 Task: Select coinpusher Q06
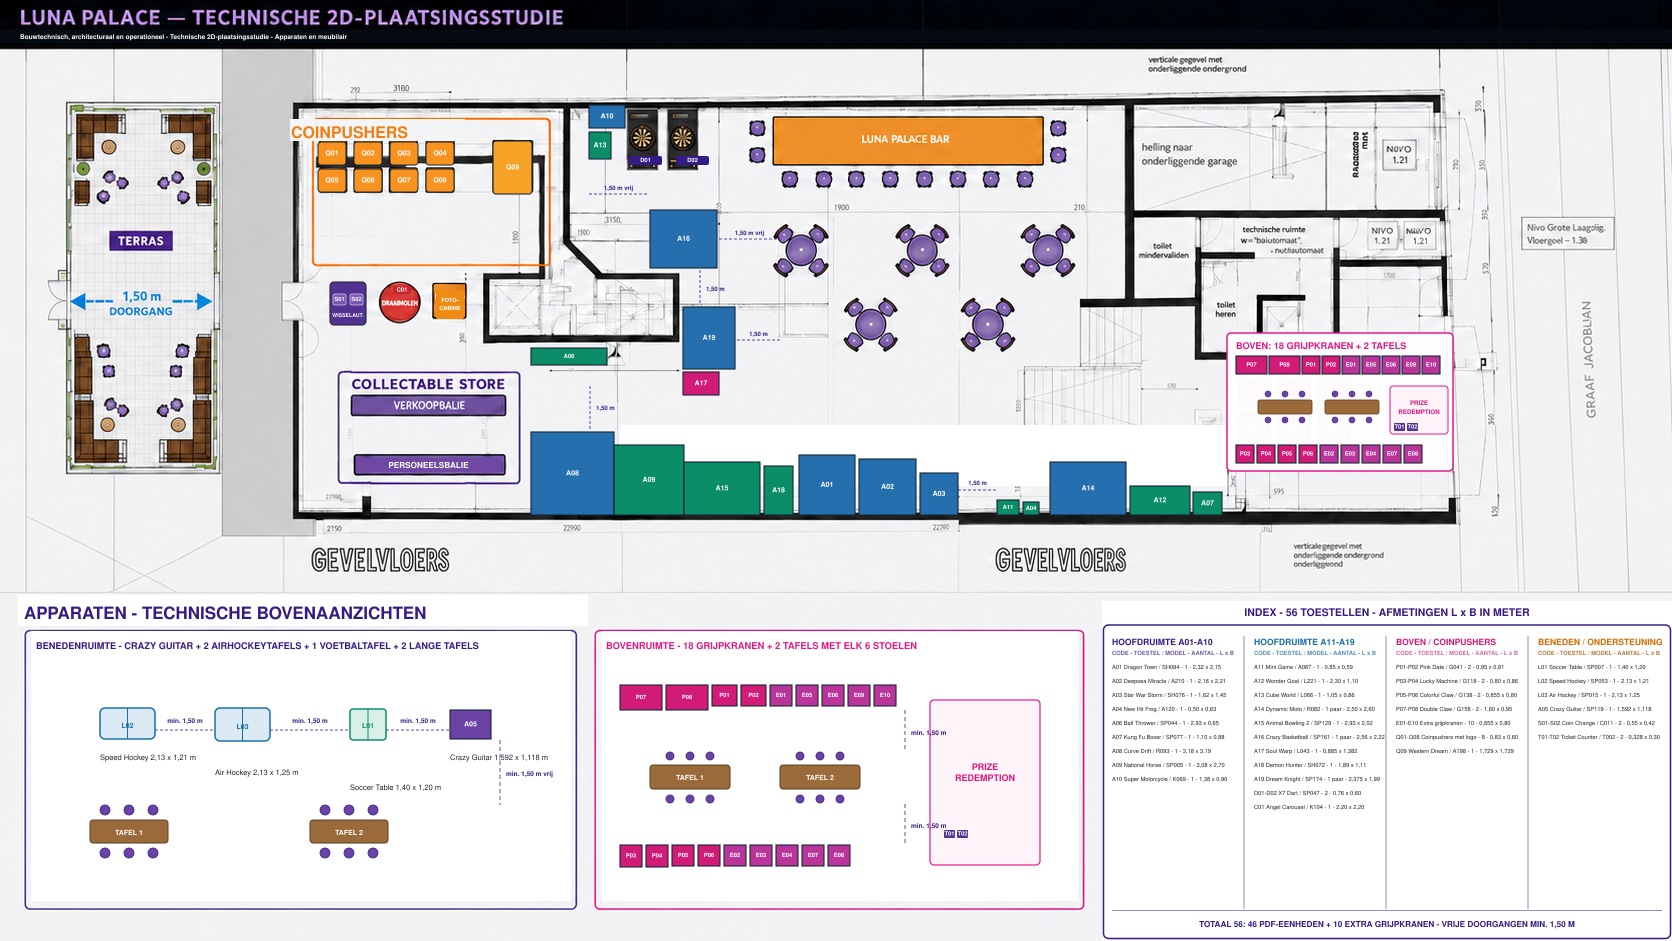pos(368,180)
